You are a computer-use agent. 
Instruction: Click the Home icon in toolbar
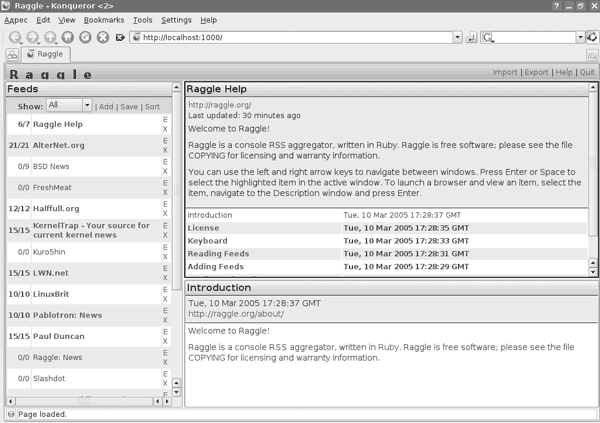pos(66,38)
